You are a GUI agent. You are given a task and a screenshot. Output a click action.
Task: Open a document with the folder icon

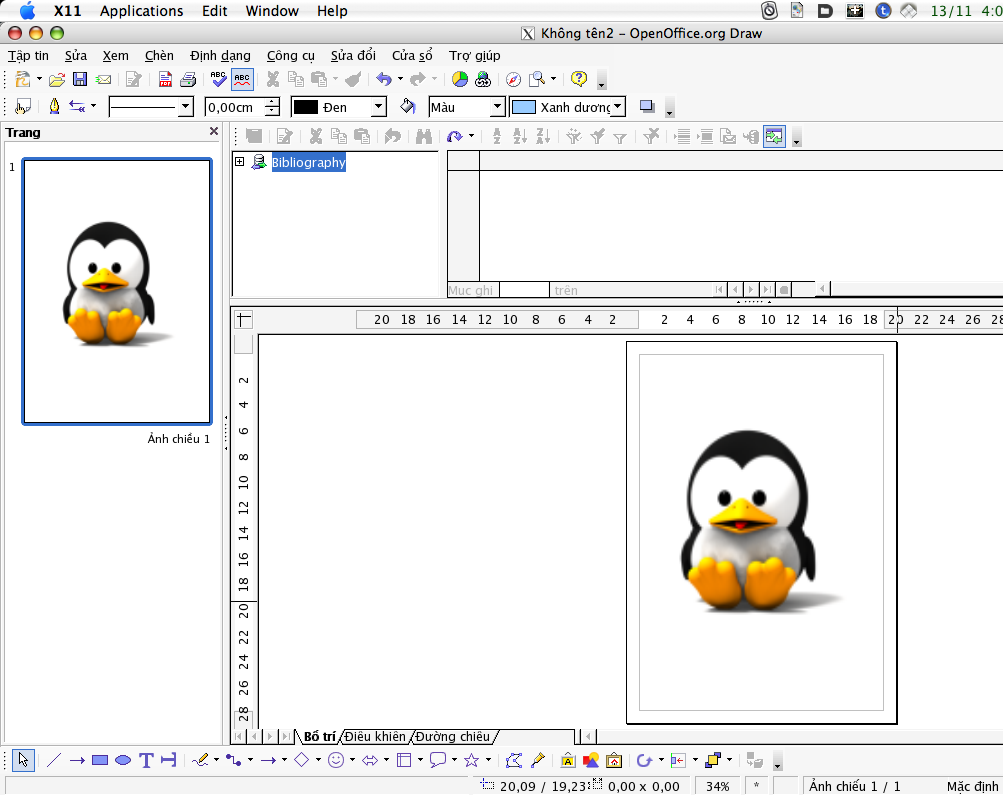(56, 79)
